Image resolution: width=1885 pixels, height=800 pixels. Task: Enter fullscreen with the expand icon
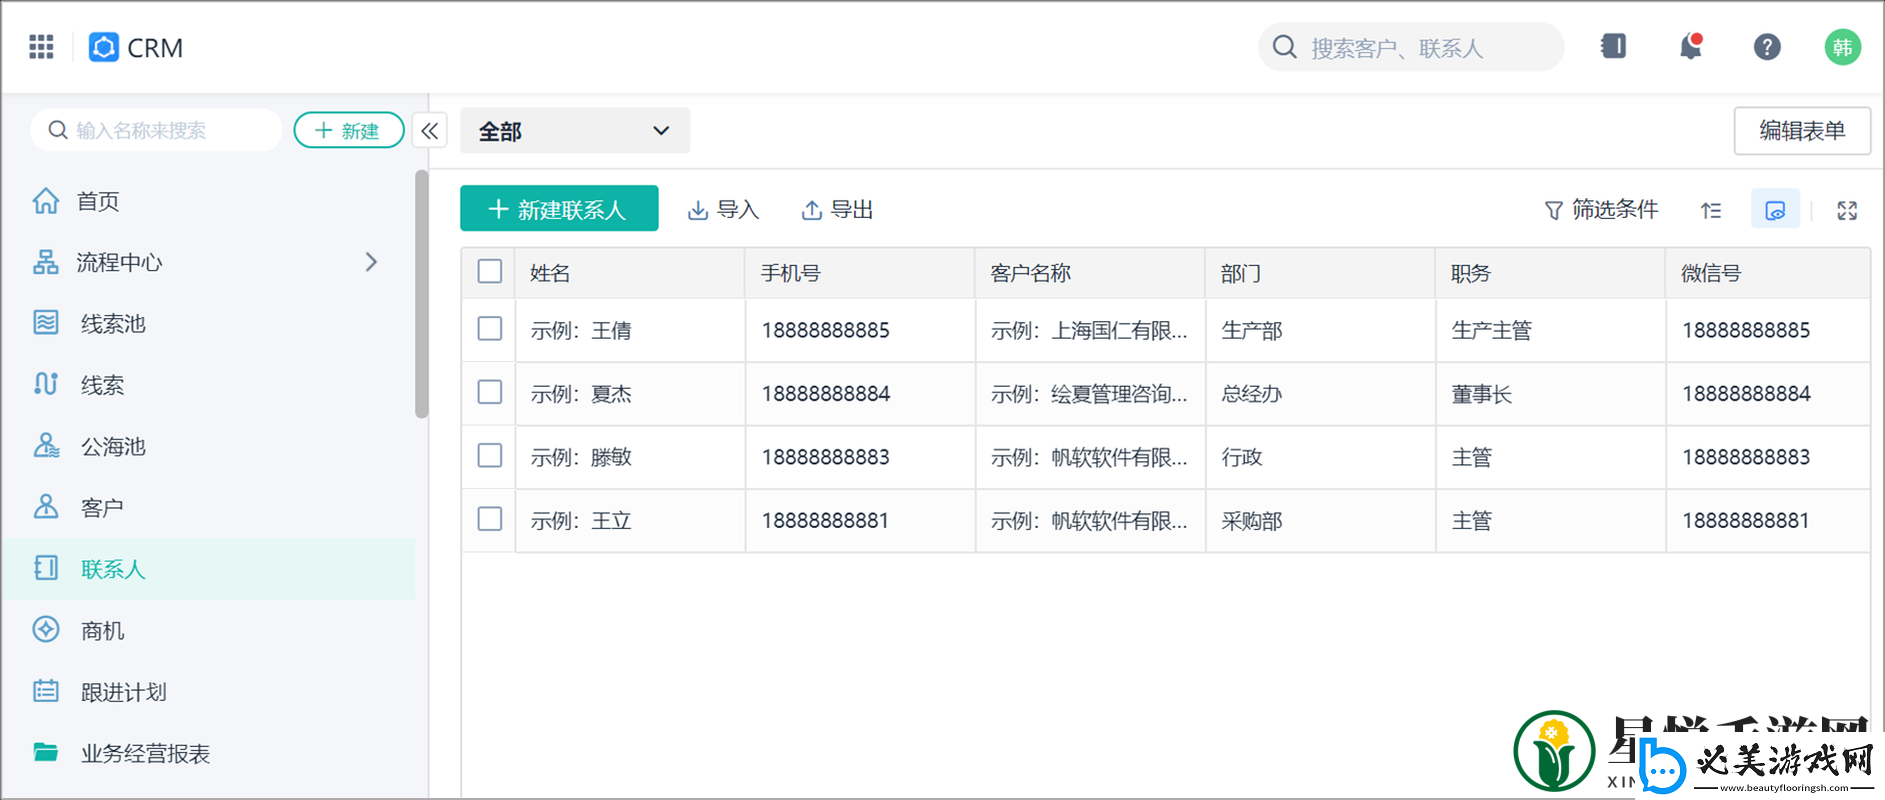tap(1846, 210)
